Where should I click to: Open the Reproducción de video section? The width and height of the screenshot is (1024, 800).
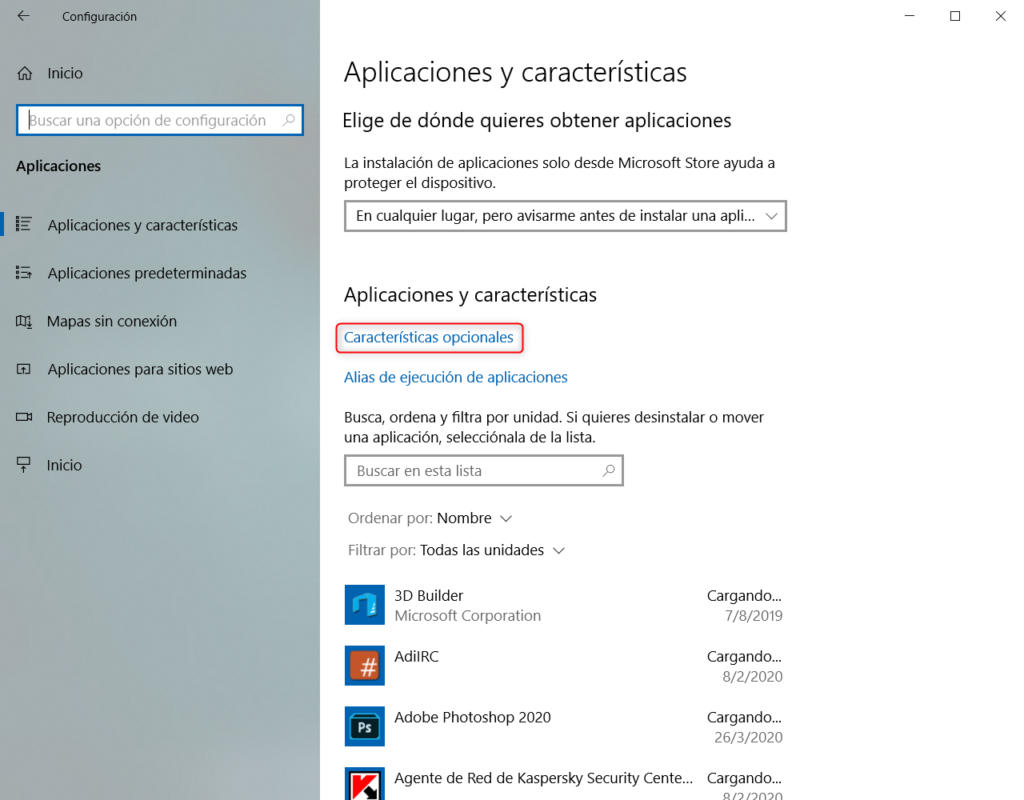[x=122, y=417]
